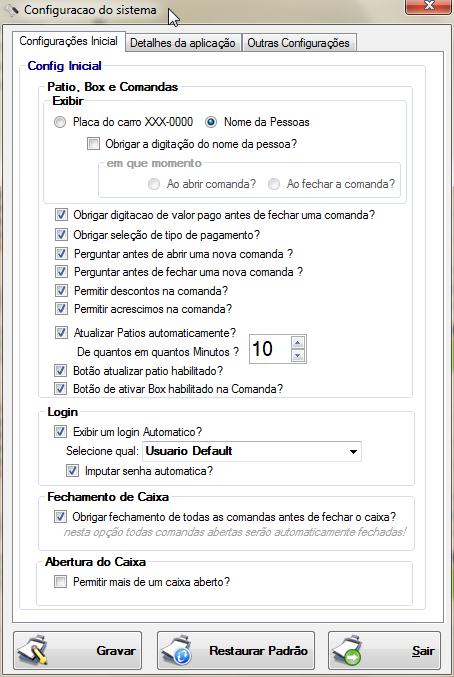Image resolution: width=454 pixels, height=677 pixels.
Task: Select the Placa do carro XXX-0000 radio
Action: (x=60, y=123)
